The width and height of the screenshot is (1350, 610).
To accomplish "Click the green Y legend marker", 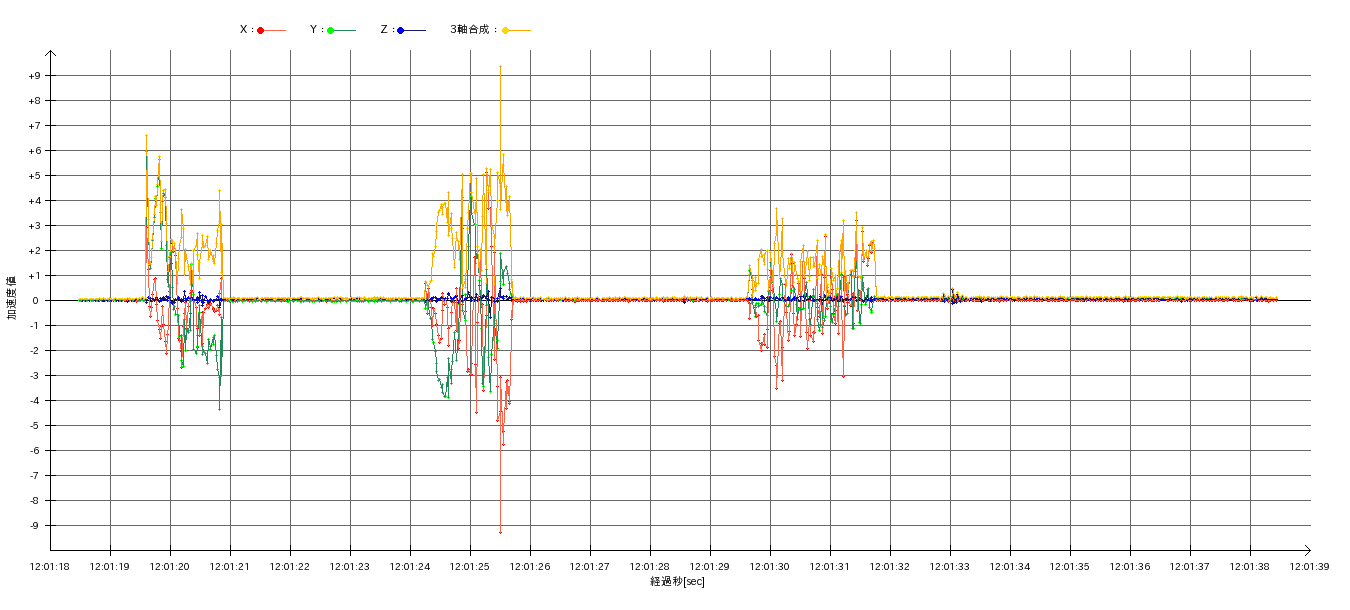I will point(331,30).
